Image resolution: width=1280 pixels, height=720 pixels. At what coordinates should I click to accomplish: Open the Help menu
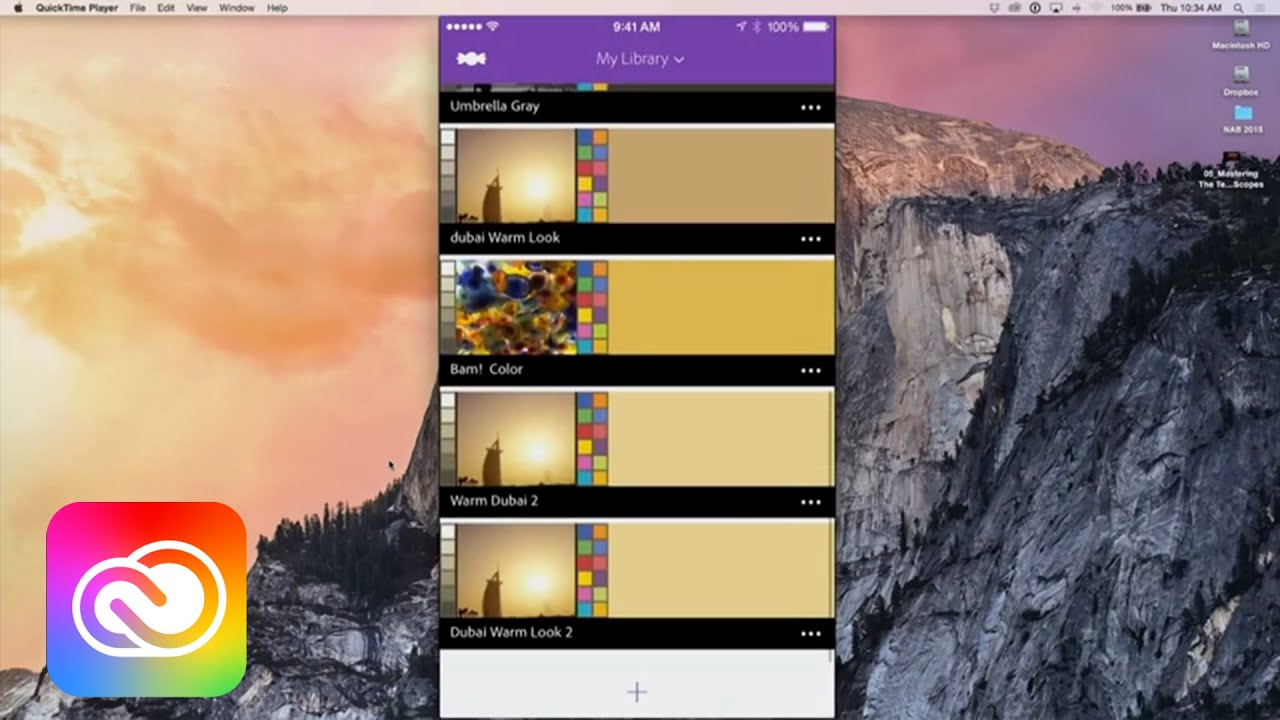pyautogui.click(x=277, y=7)
